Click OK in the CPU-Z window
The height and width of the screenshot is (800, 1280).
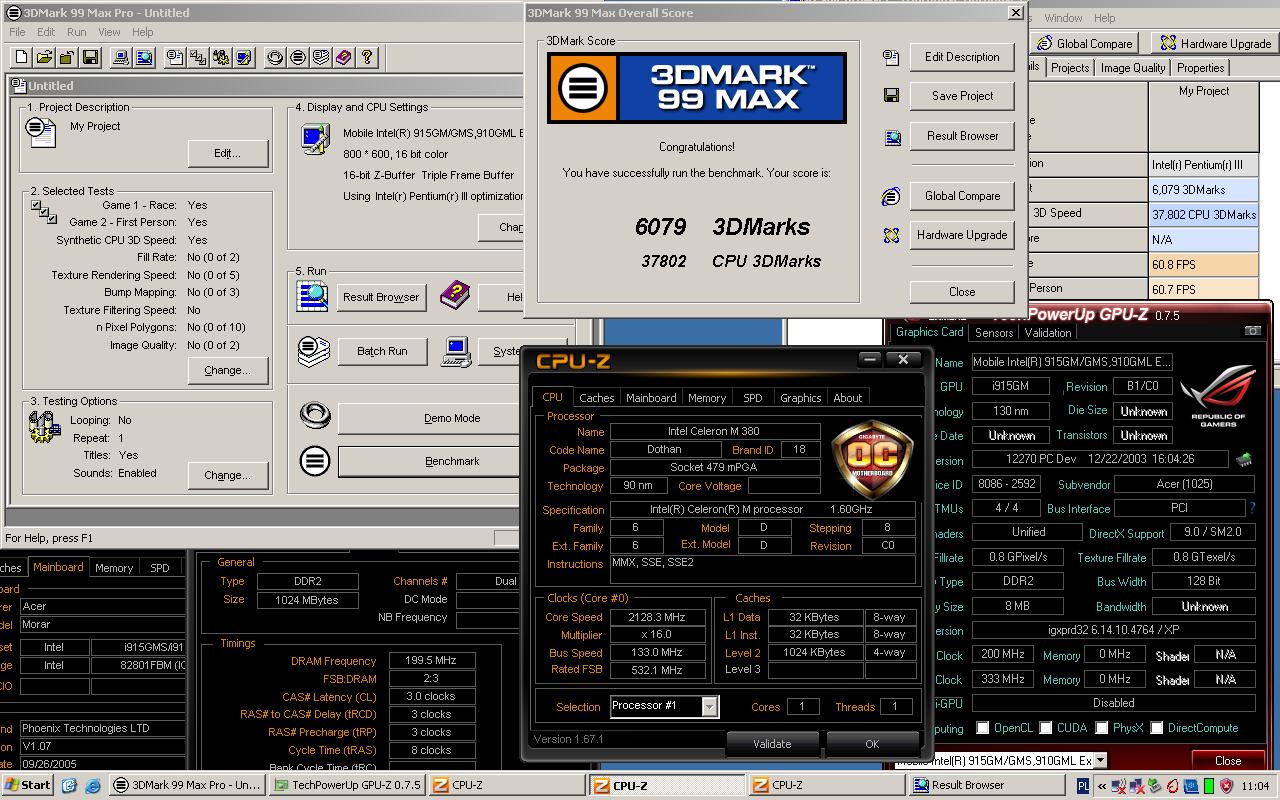872,744
